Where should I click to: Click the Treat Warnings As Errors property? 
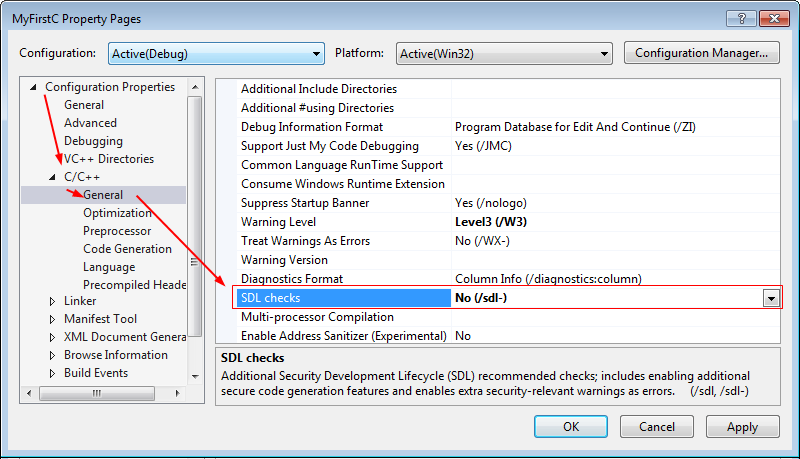pos(305,241)
